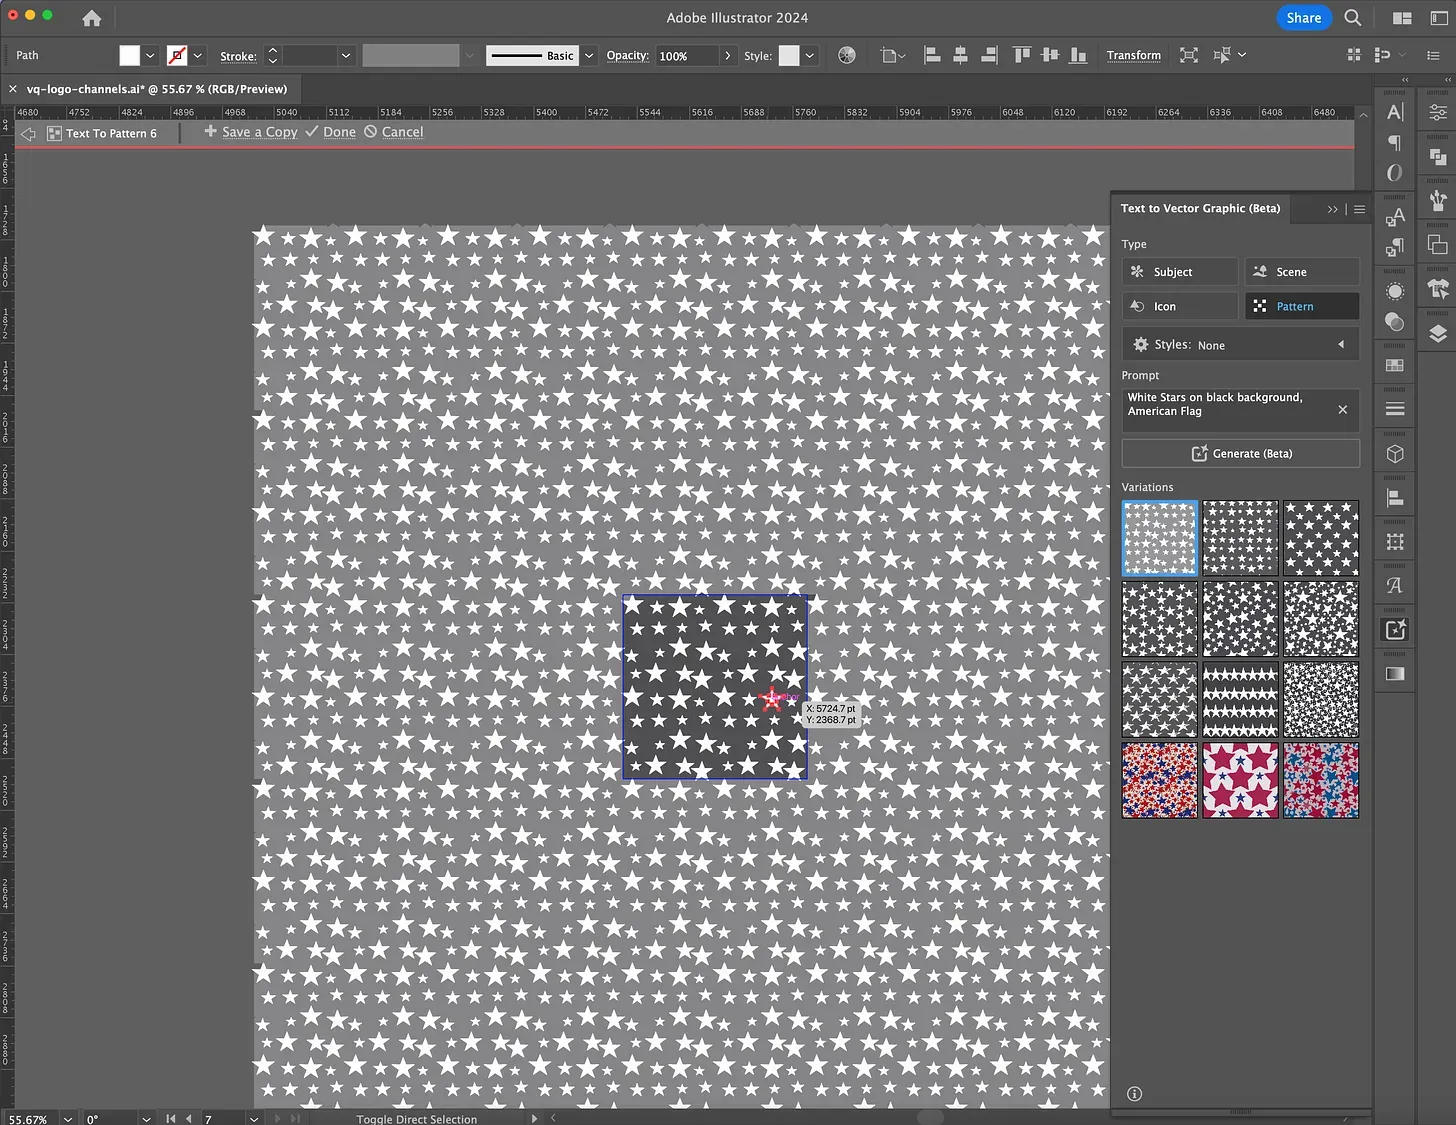This screenshot has width=1456, height=1125.
Task: Switch to Scene generation type
Action: click(x=1301, y=271)
